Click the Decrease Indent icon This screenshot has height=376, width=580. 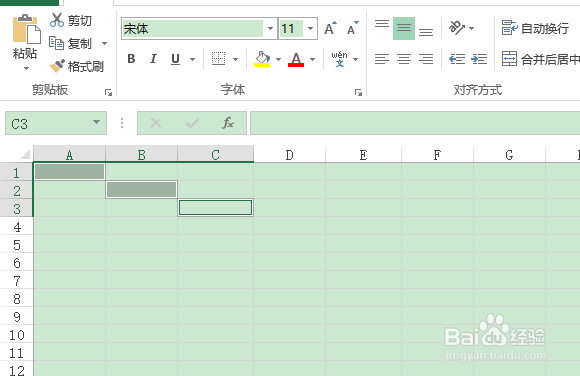(457, 59)
